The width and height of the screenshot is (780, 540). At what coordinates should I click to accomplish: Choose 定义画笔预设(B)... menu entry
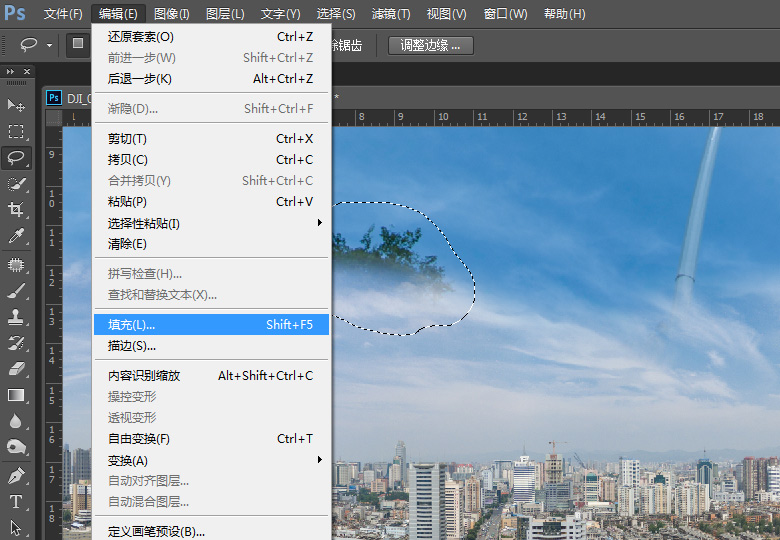coord(211,531)
